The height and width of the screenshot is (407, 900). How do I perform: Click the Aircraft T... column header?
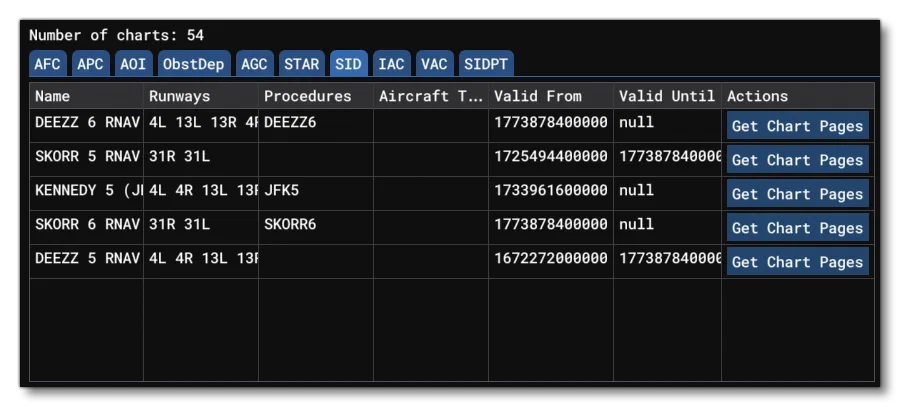coord(430,96)
